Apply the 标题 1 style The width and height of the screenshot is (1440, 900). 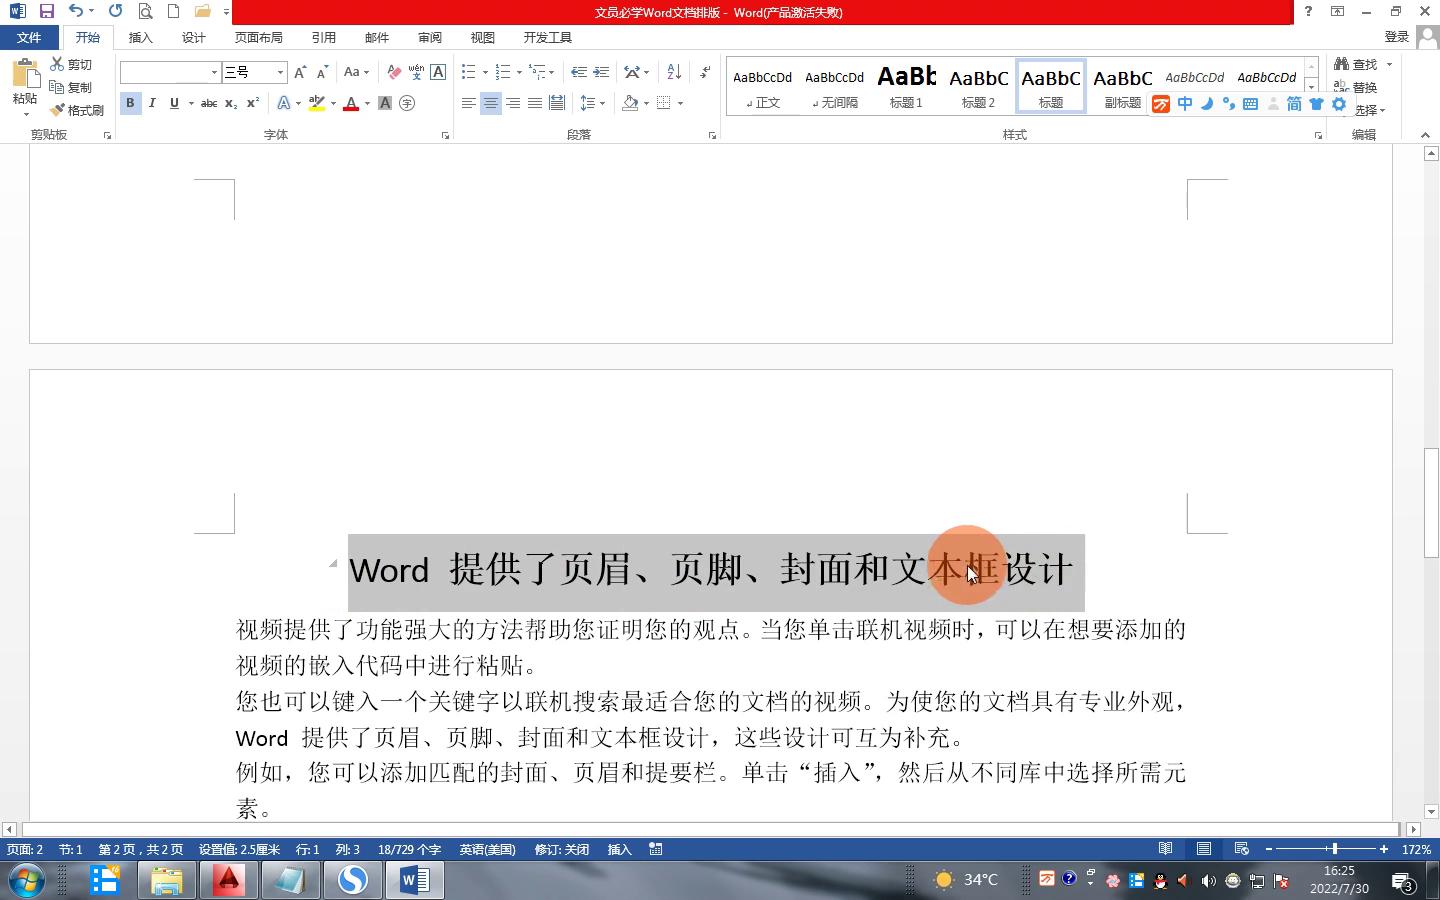click(906, 86)
